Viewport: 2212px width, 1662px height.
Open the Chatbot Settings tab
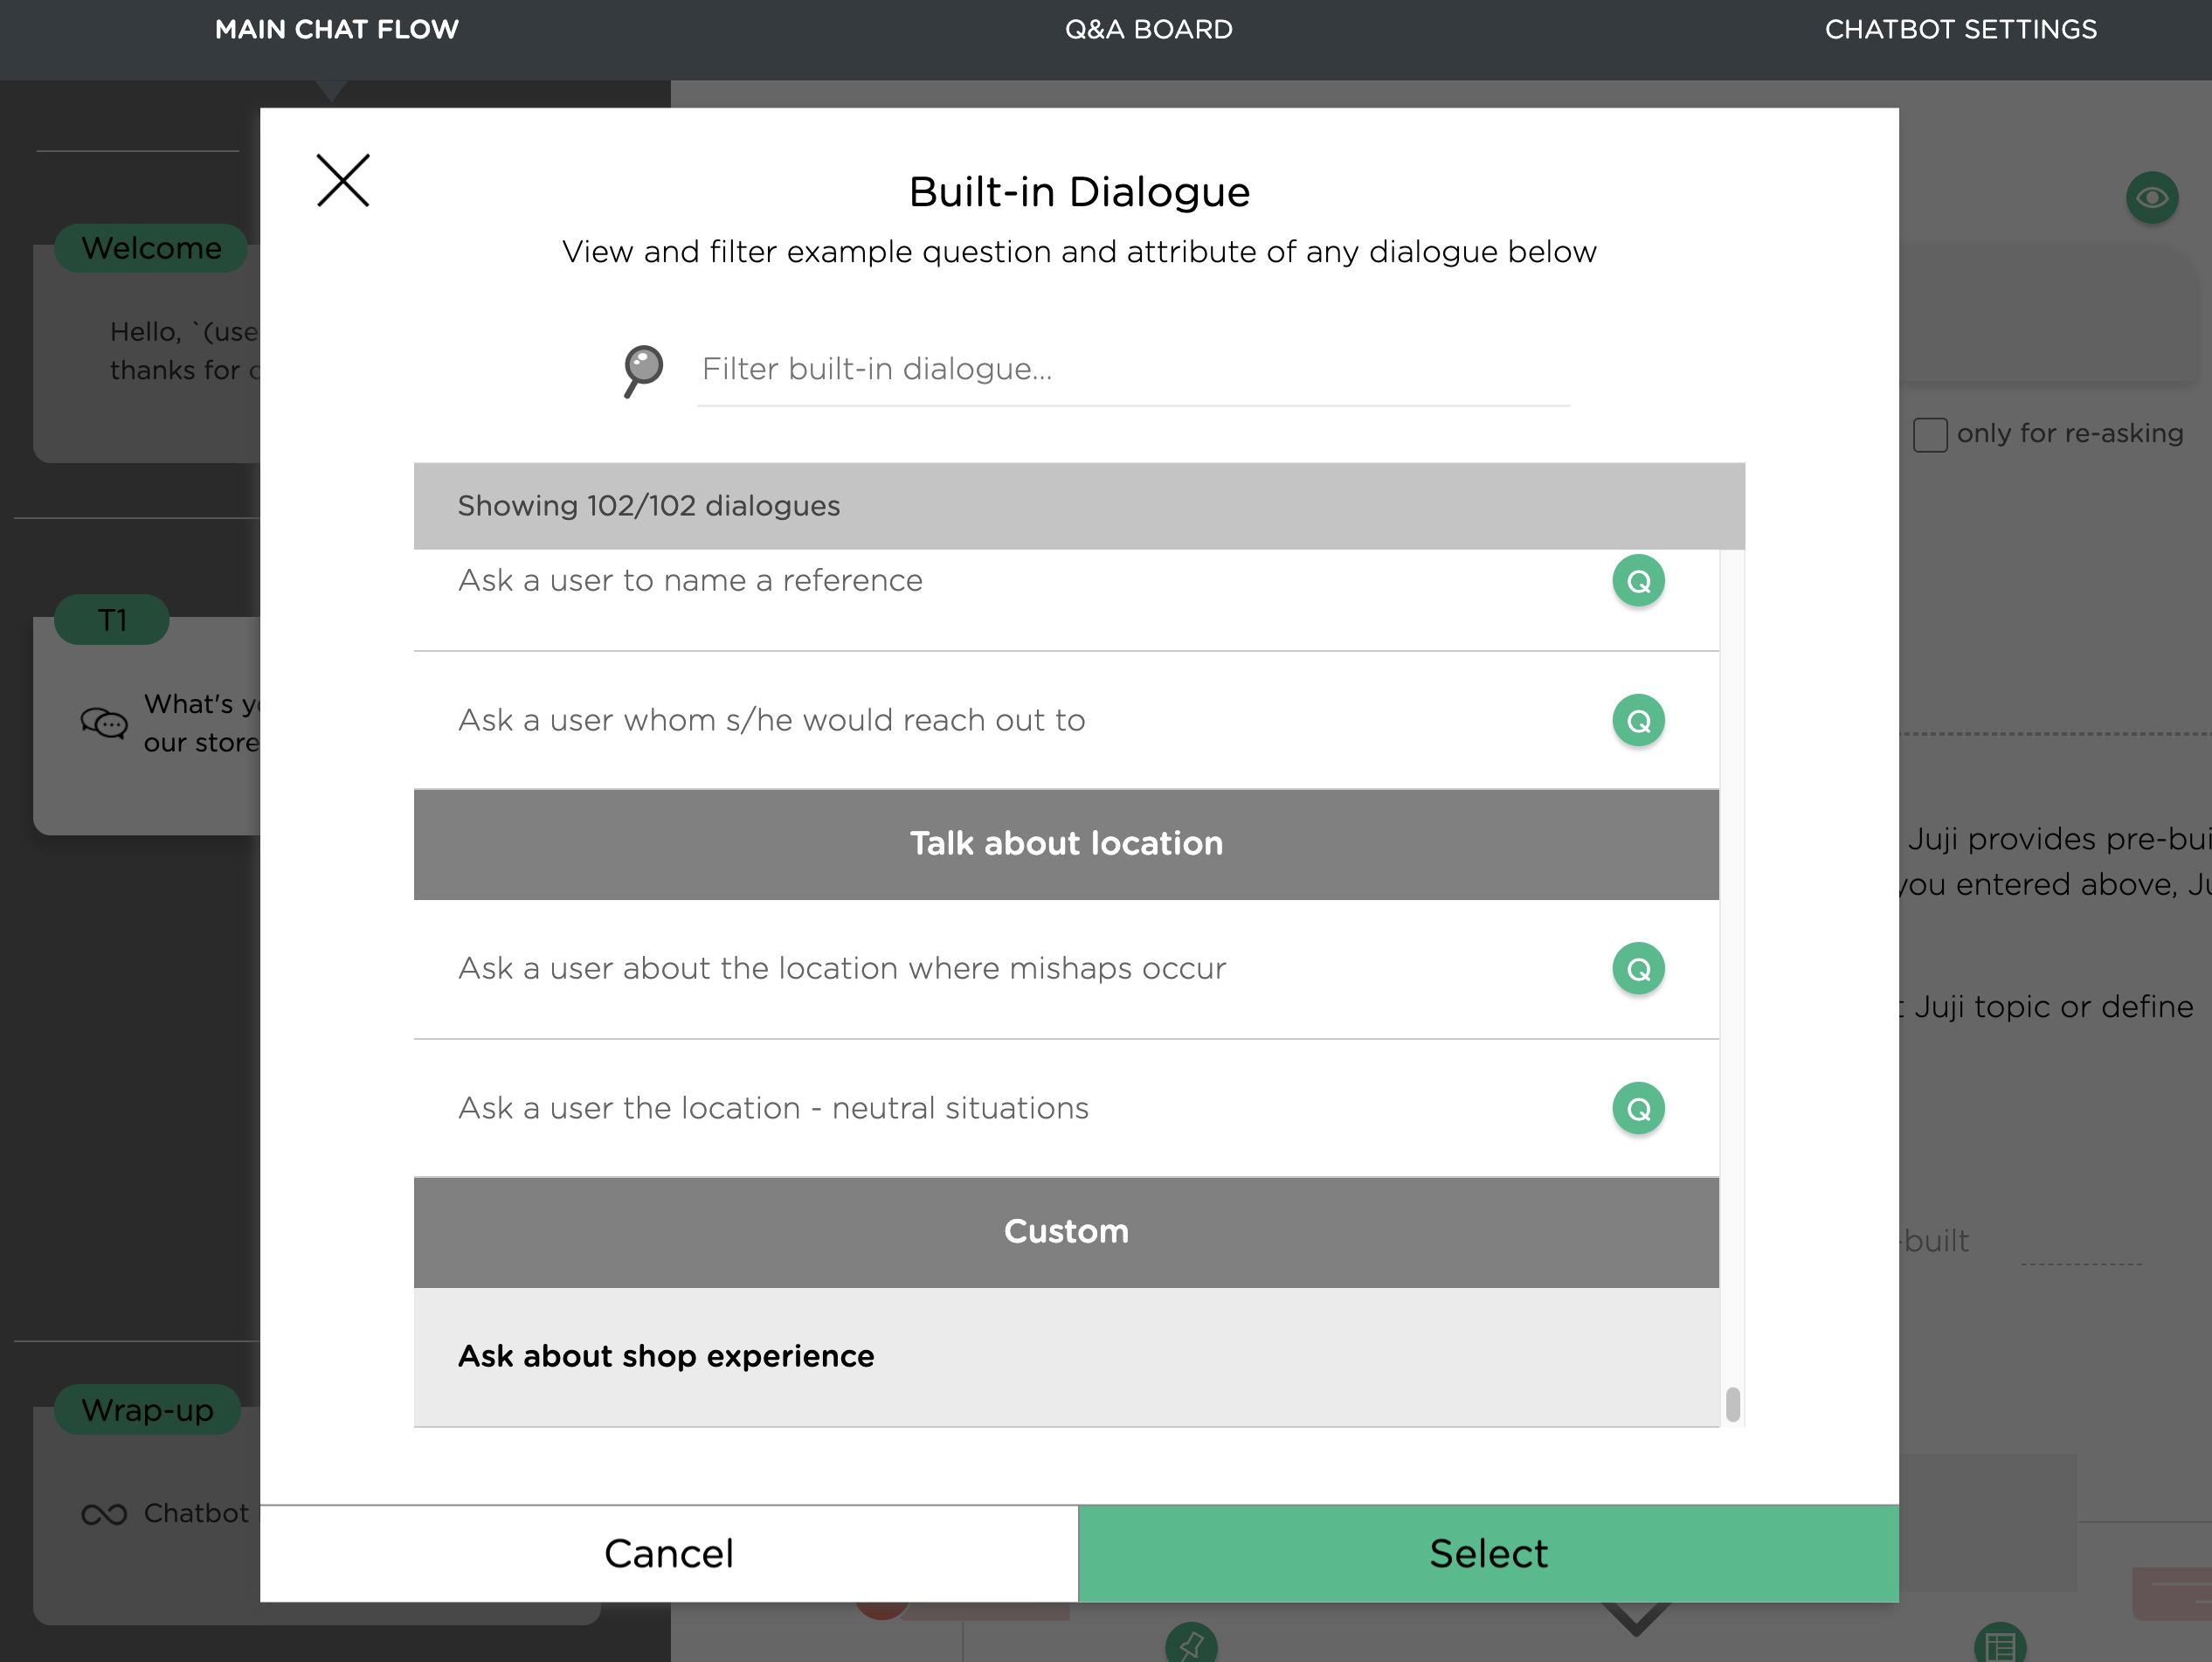(1960, 30)
